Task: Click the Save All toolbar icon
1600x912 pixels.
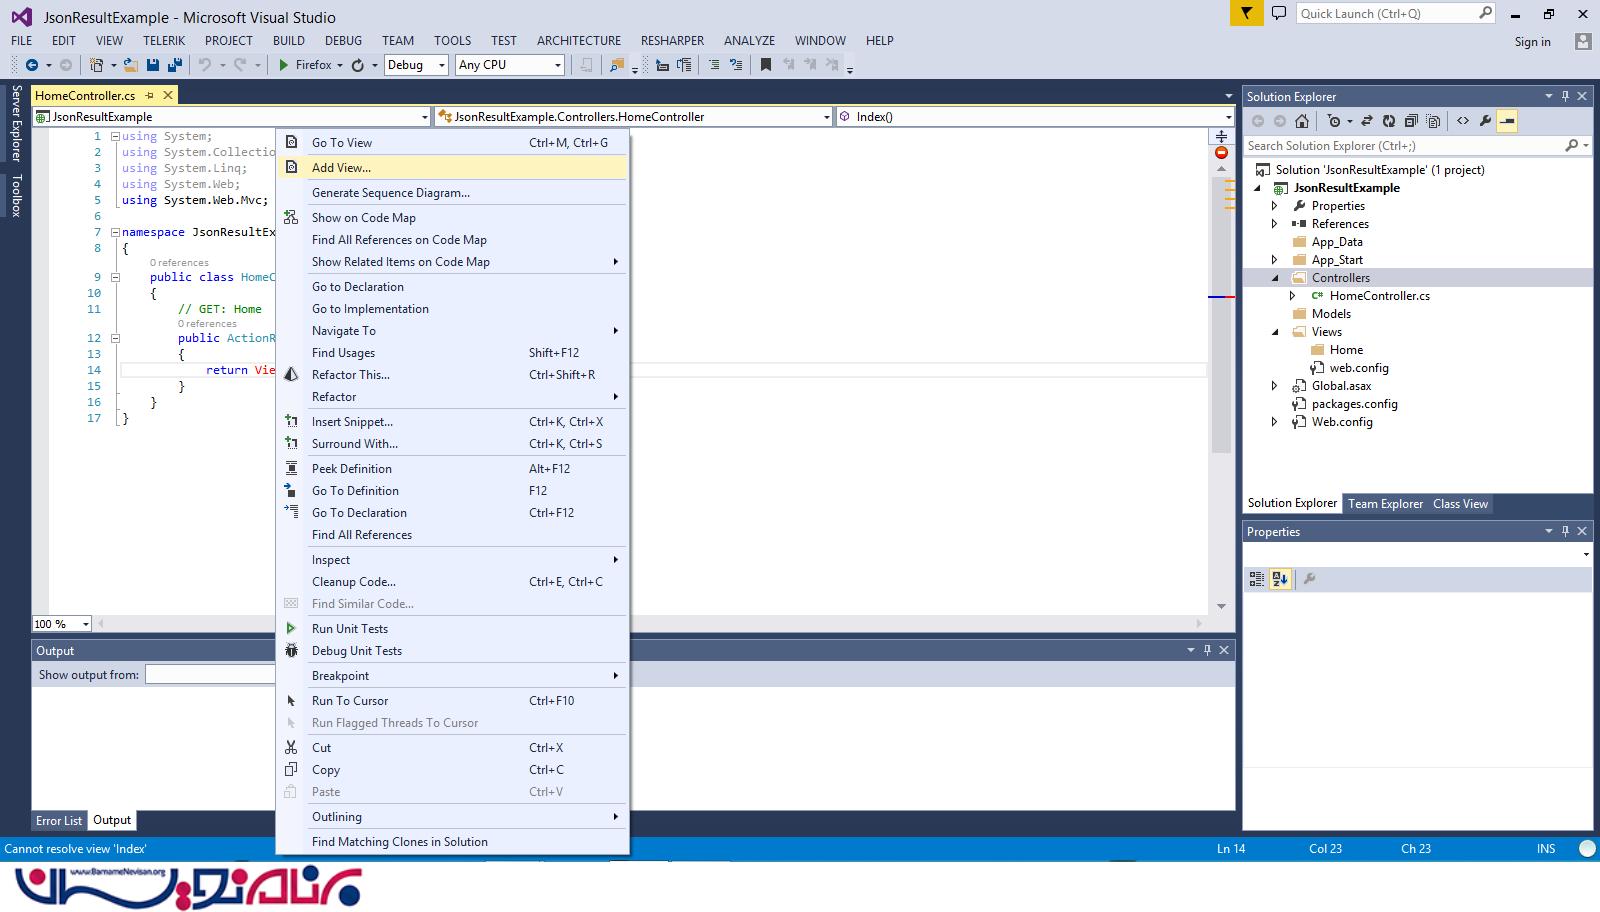Action: click(x=175, y=65)
